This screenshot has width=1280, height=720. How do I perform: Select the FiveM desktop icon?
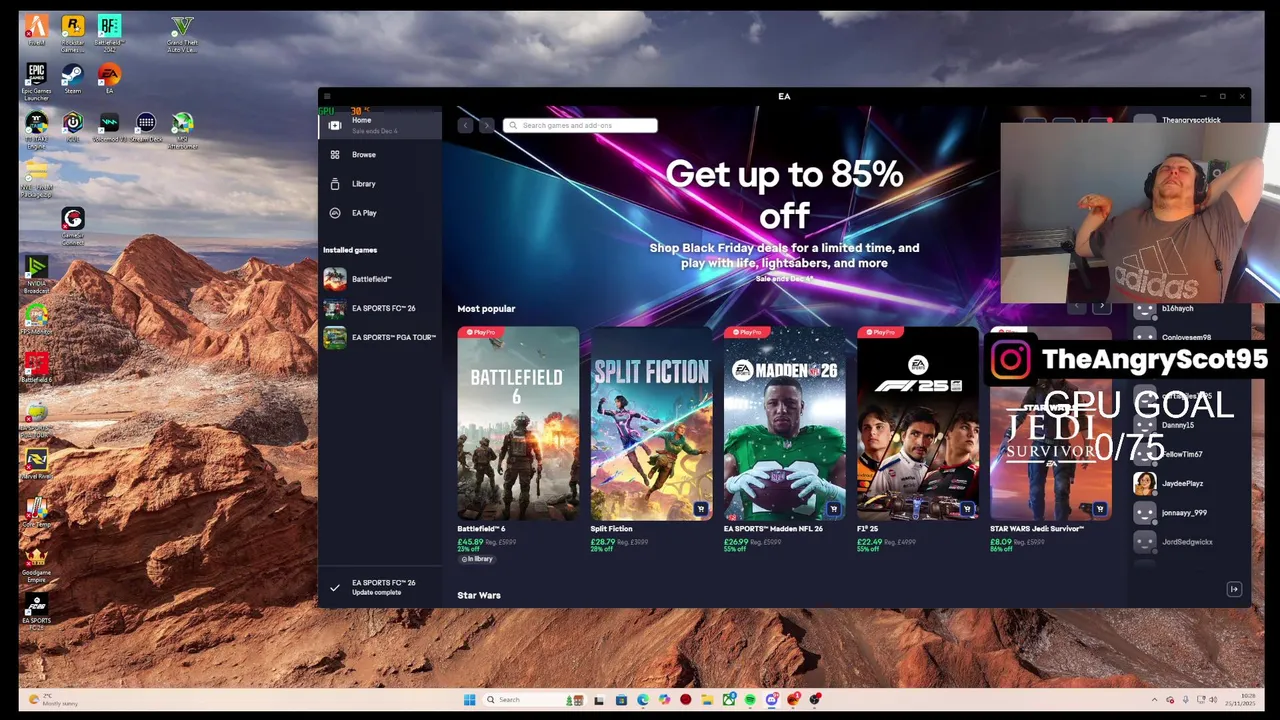click(x=36, y=30)
